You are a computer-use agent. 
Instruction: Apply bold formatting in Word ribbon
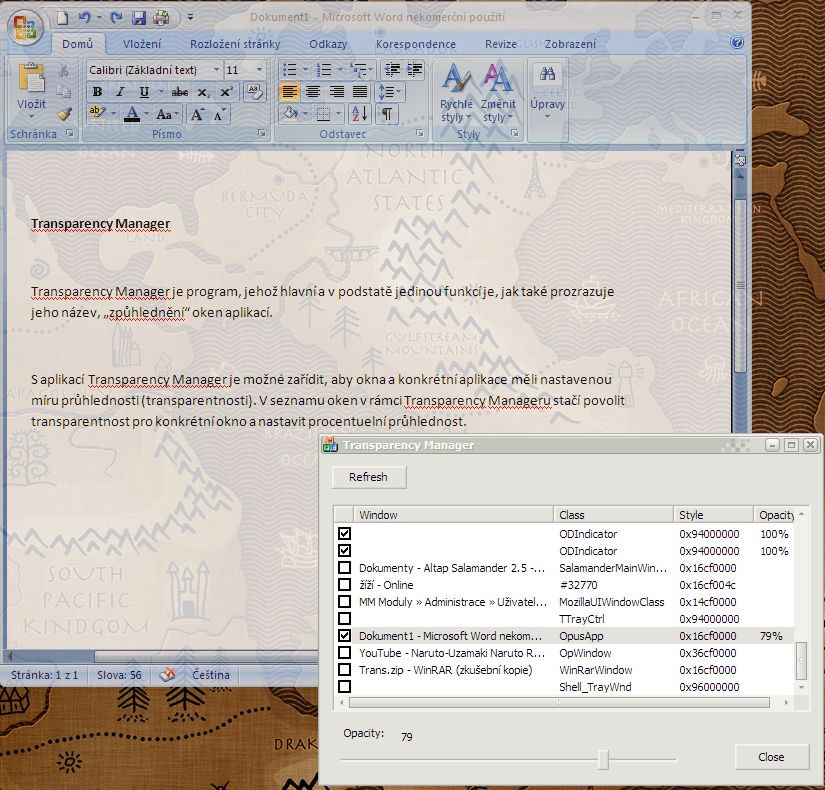coord(97,92)
